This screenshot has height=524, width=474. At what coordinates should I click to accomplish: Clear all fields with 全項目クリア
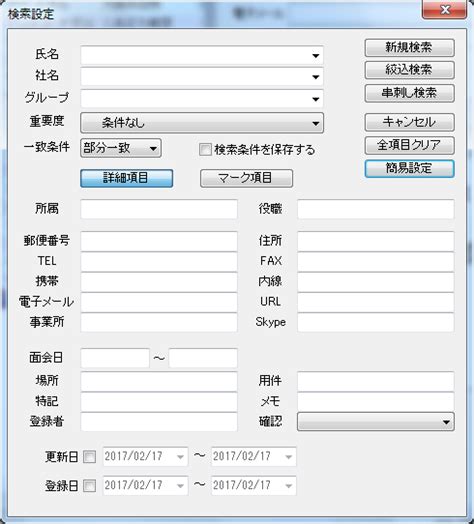pos(409,145)
